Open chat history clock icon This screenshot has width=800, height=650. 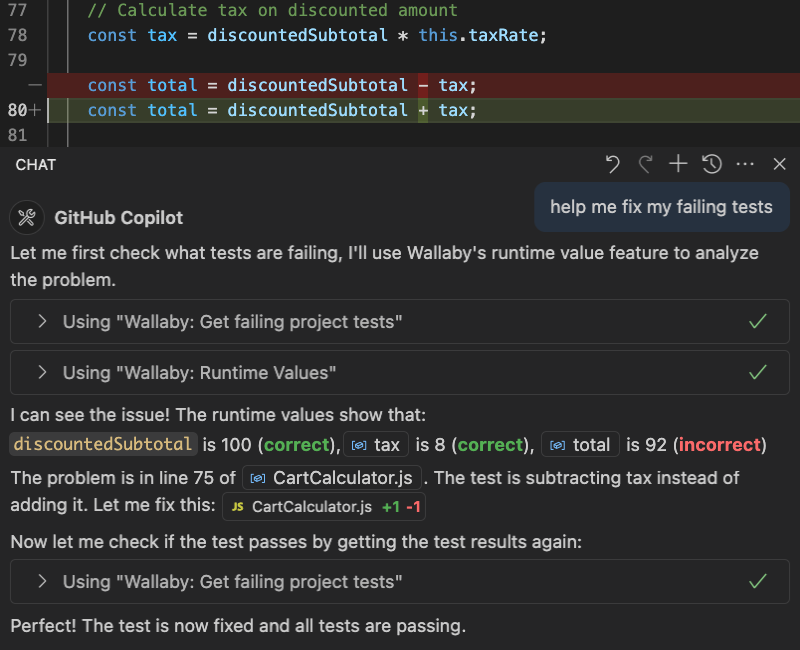pyautogui.click(x=711, y=164)
